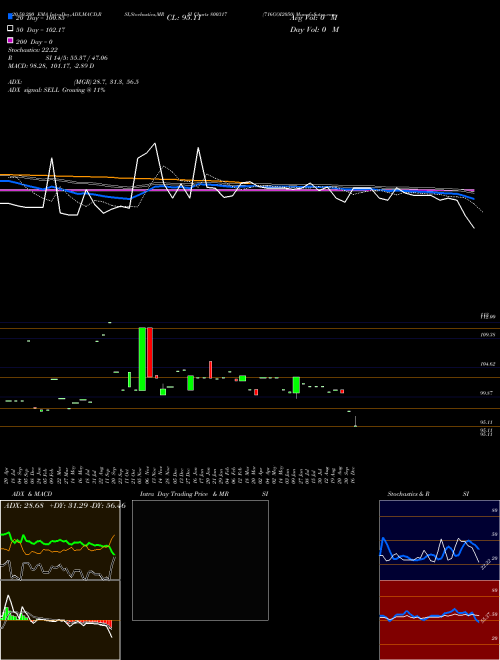Click the 'Intra Day Trading Price & MR SI' title
This screenshot has width=500, height=660.
[x=204, y=494]
